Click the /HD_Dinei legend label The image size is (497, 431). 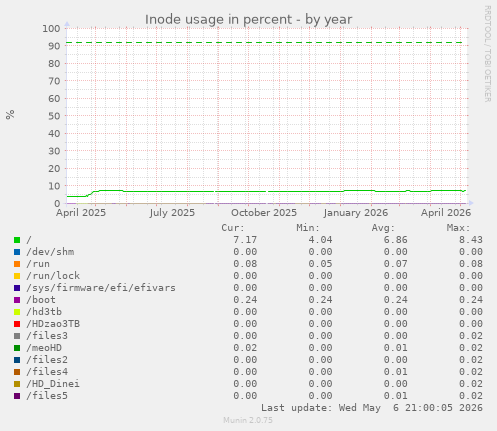(x=53, y=384)
